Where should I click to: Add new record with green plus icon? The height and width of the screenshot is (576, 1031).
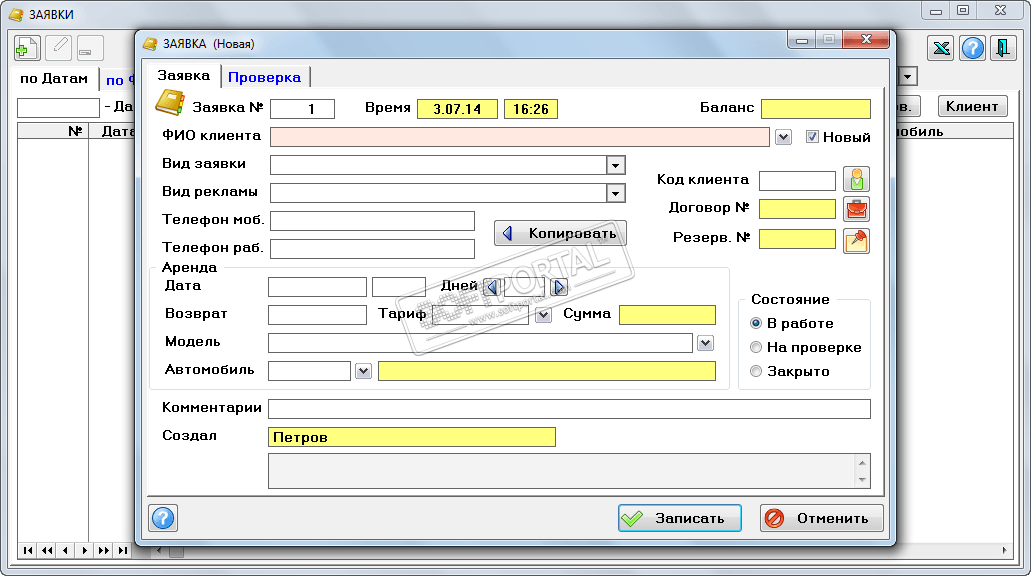click(x=27, y=48)
